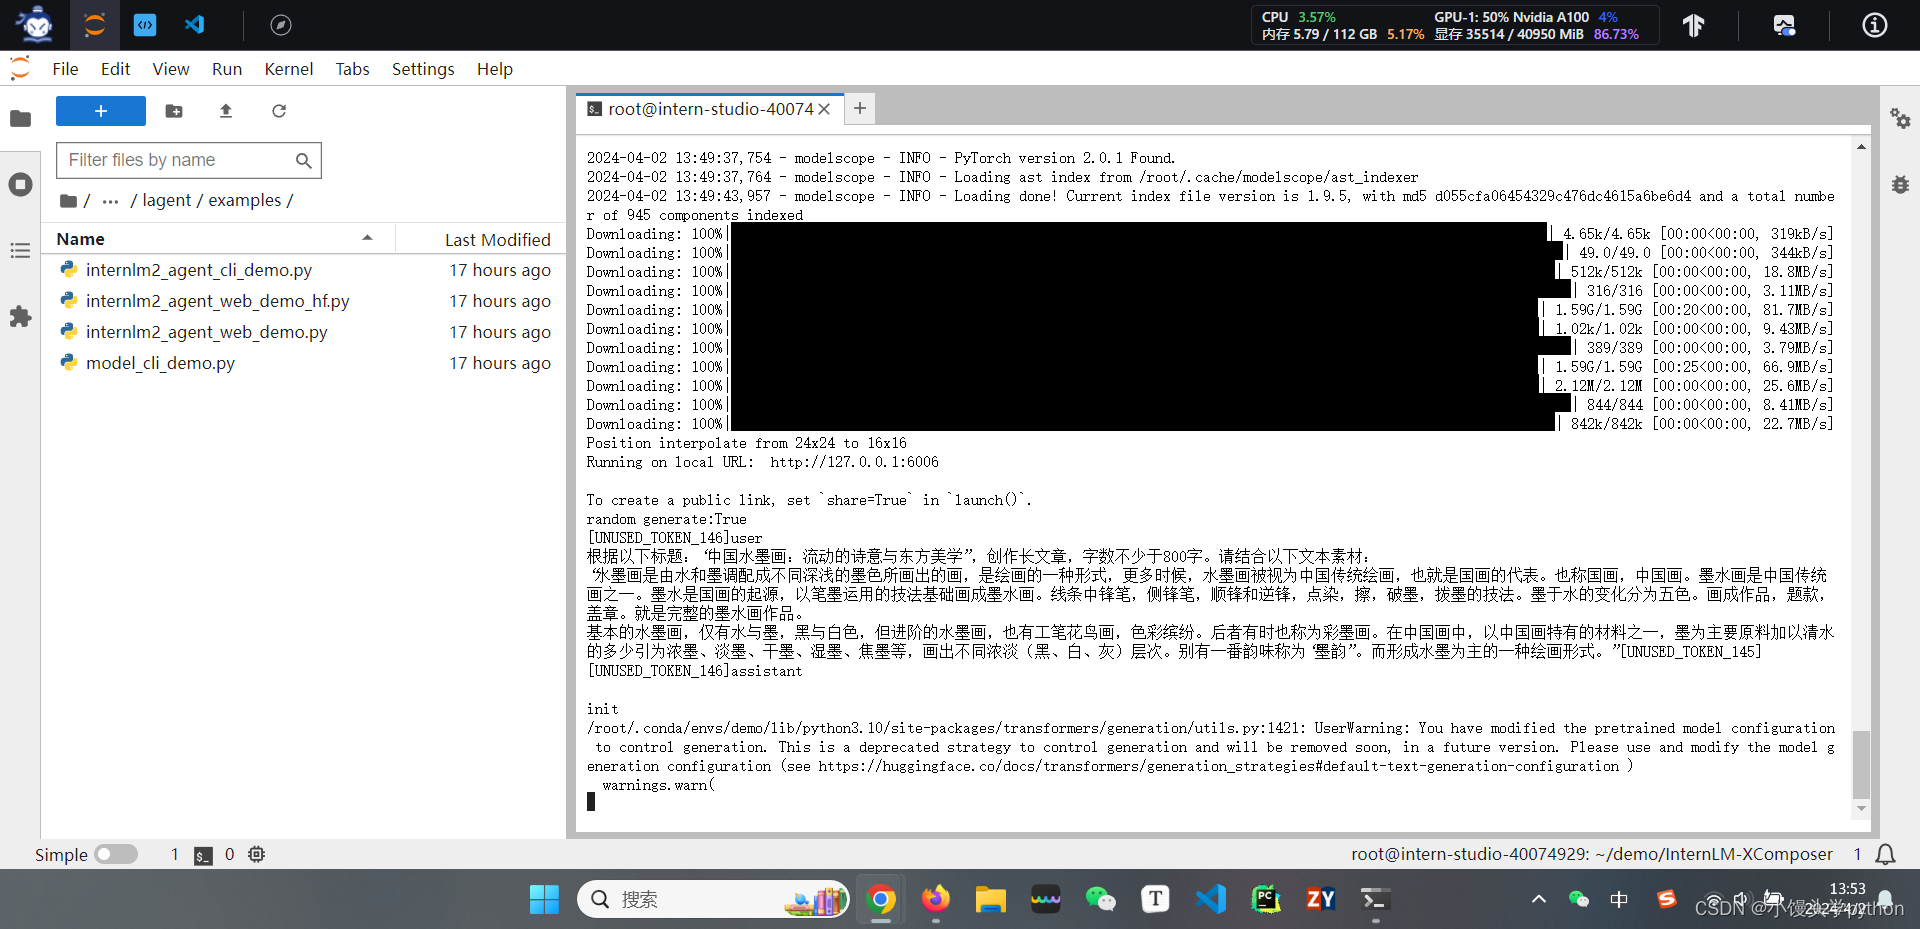
Task: Close the root@intern-studio terminal tab
Action: click(x=824, y=109)
